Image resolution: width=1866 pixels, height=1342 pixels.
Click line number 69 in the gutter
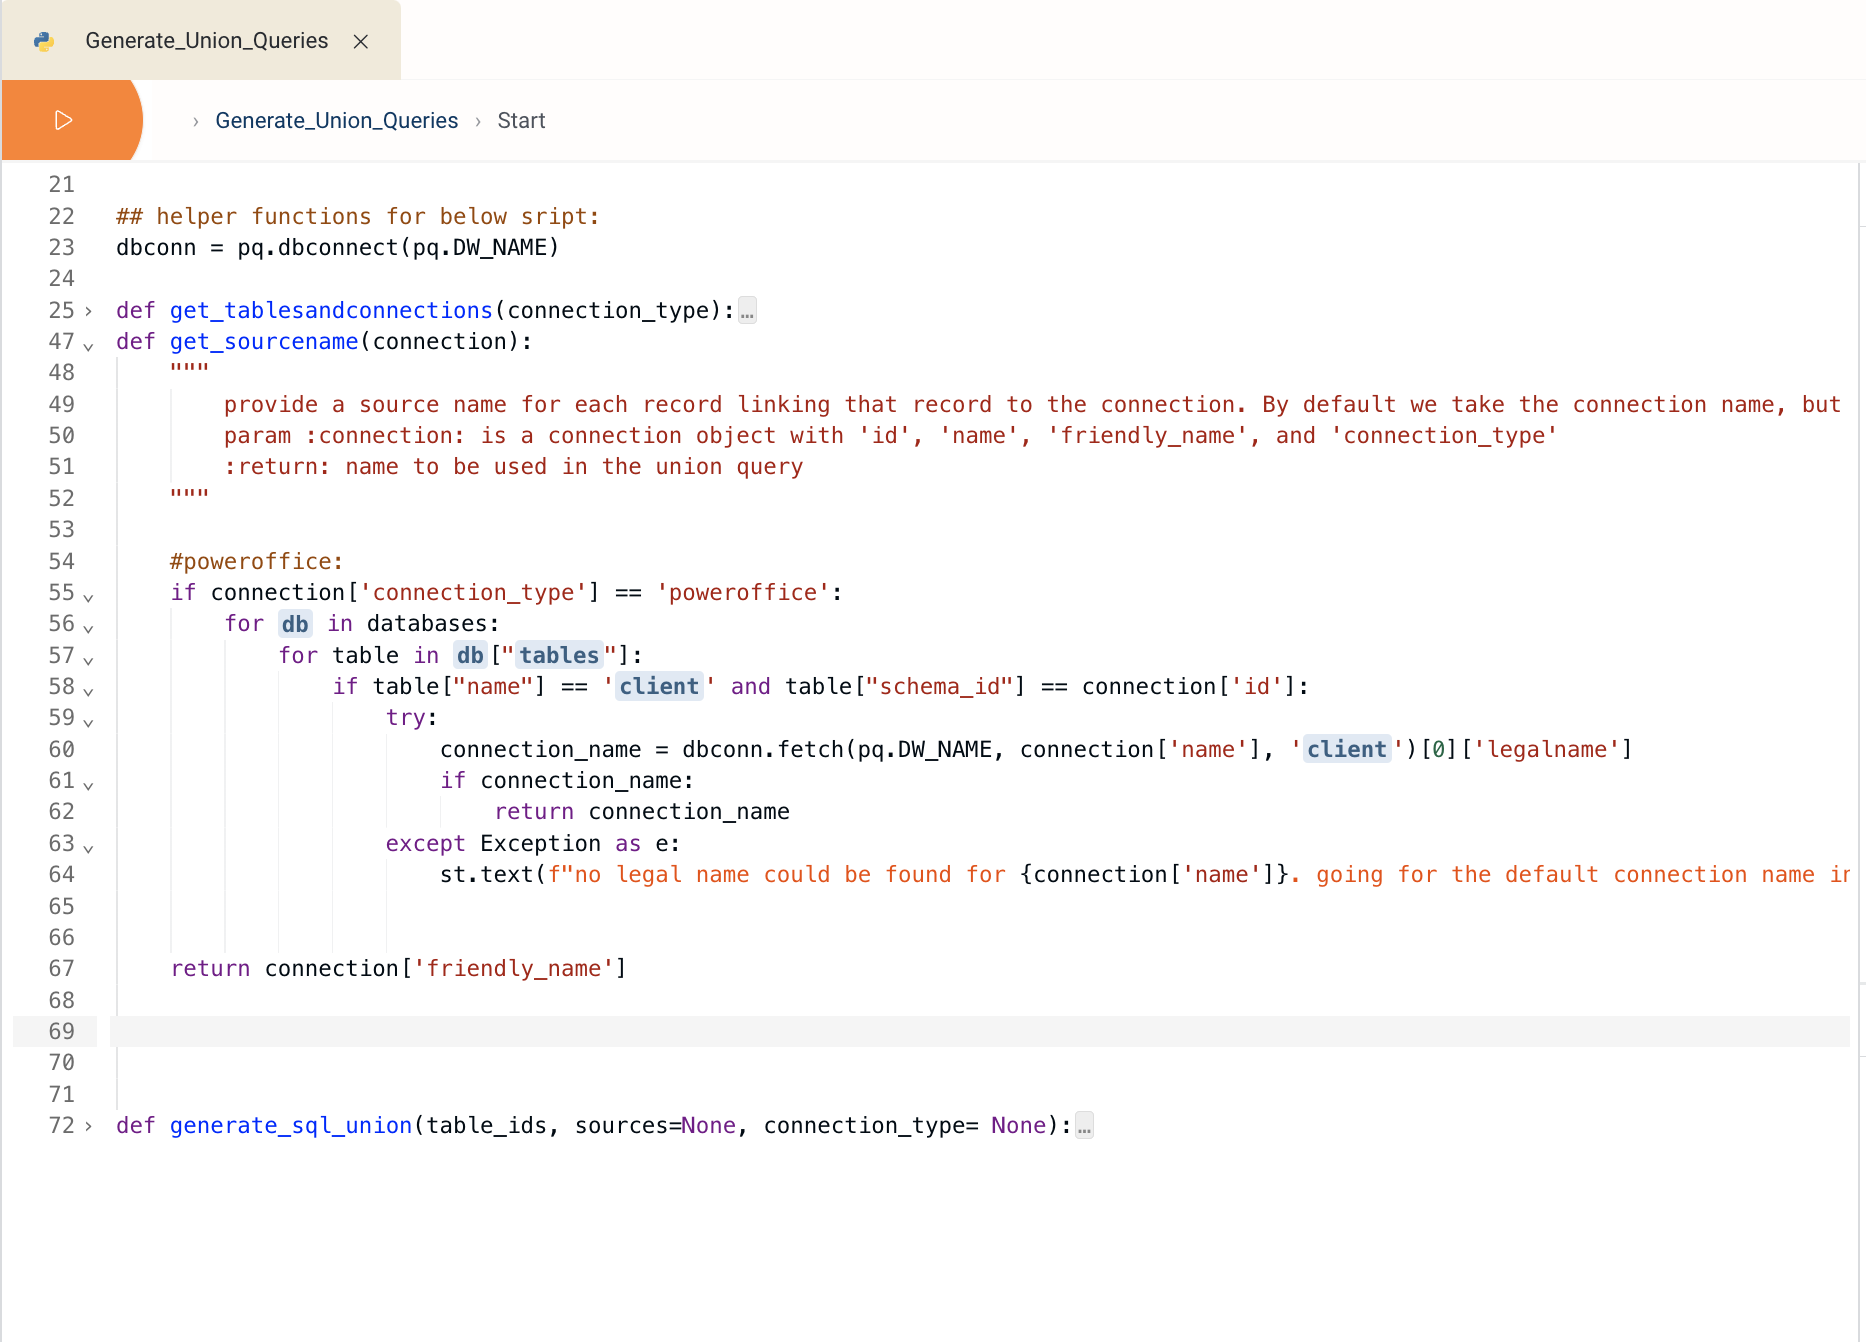62,1032
